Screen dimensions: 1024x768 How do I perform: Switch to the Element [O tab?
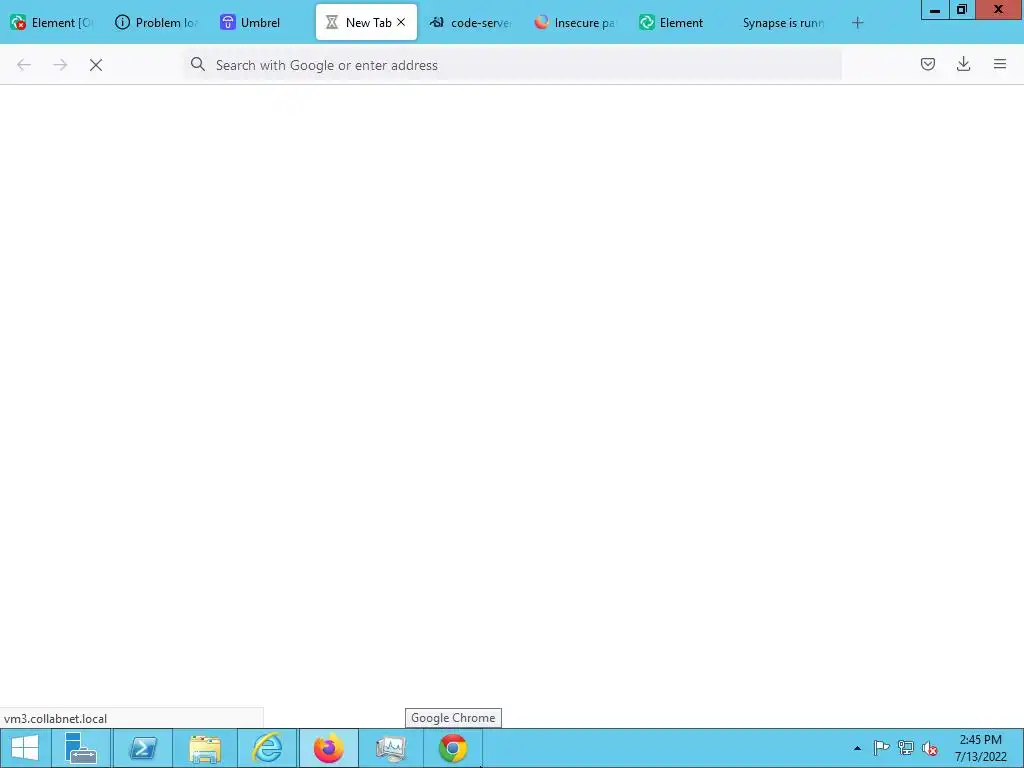(53, 23)
